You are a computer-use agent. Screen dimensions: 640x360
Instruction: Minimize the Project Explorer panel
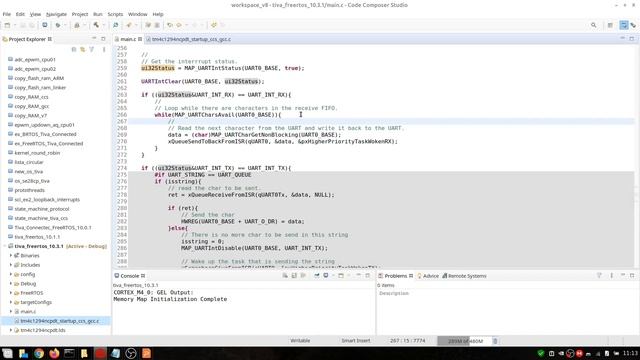click(x=94, y=39)
